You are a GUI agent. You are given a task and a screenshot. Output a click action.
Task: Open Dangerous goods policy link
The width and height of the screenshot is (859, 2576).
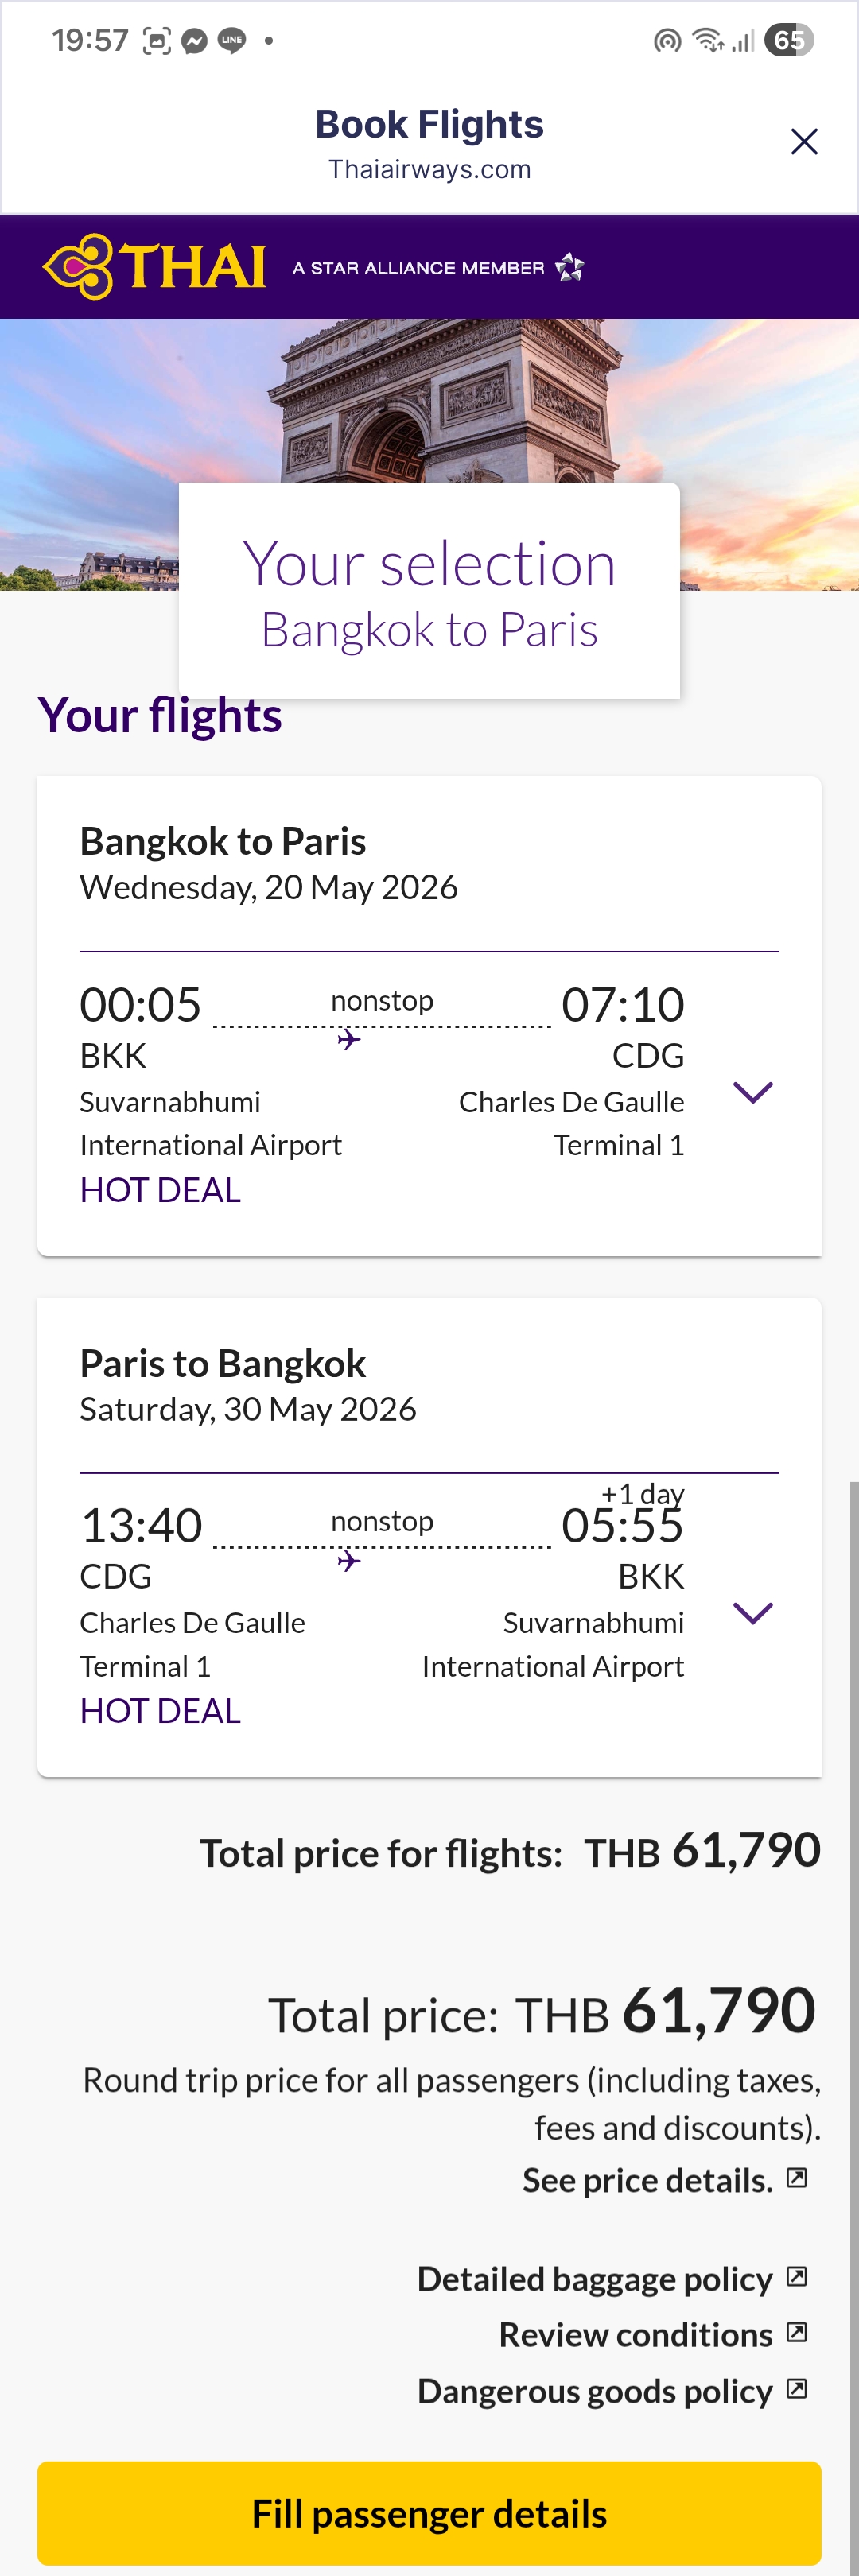[594, 2391]
